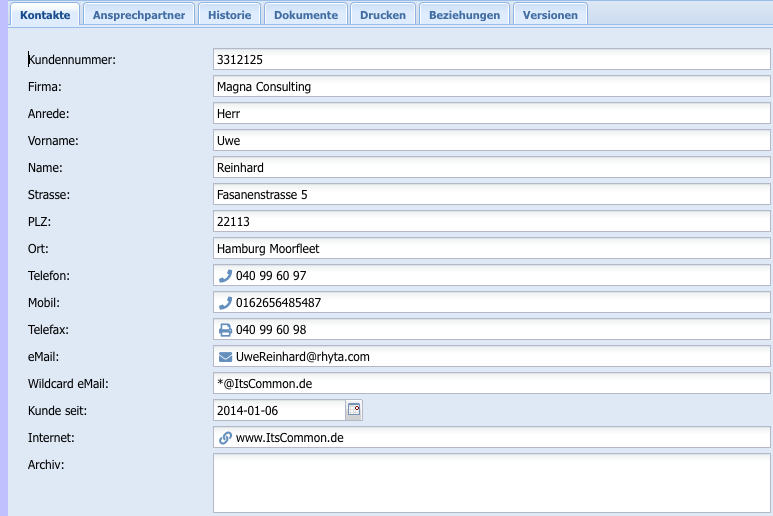
Task: Click the fax printer icon in Telefax
Action: coord(225,330)
